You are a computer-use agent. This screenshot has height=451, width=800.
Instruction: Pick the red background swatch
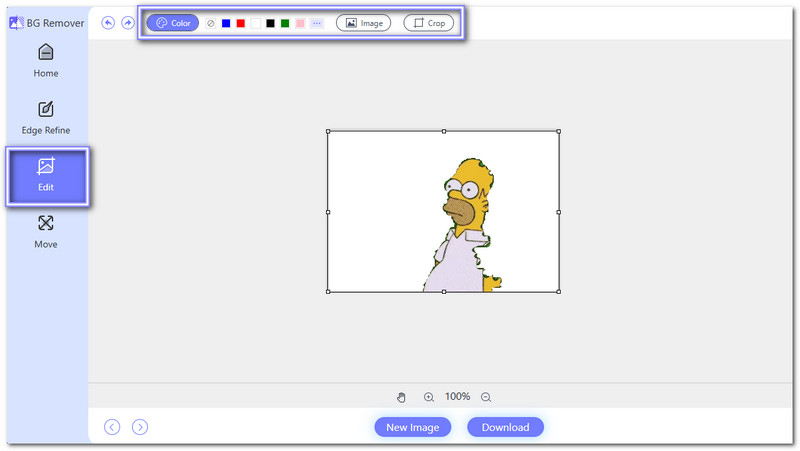click(x=241, y=23)
